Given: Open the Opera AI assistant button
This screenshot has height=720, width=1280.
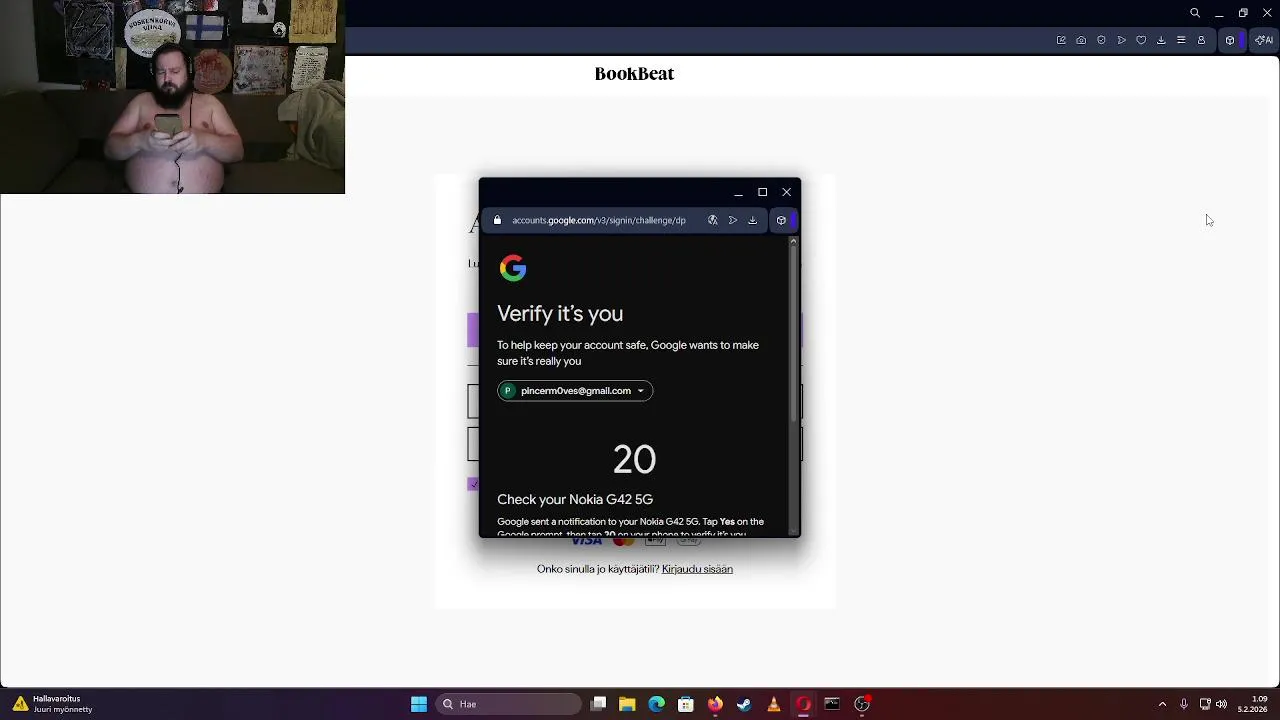Looking at the screenshot, I should tap(1264, 40).
